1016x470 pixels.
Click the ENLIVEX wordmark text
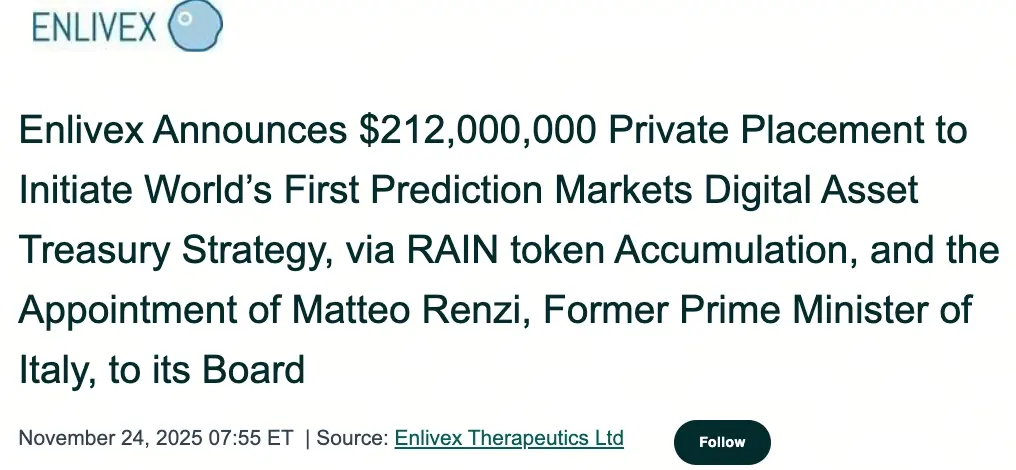coord(93,28)
